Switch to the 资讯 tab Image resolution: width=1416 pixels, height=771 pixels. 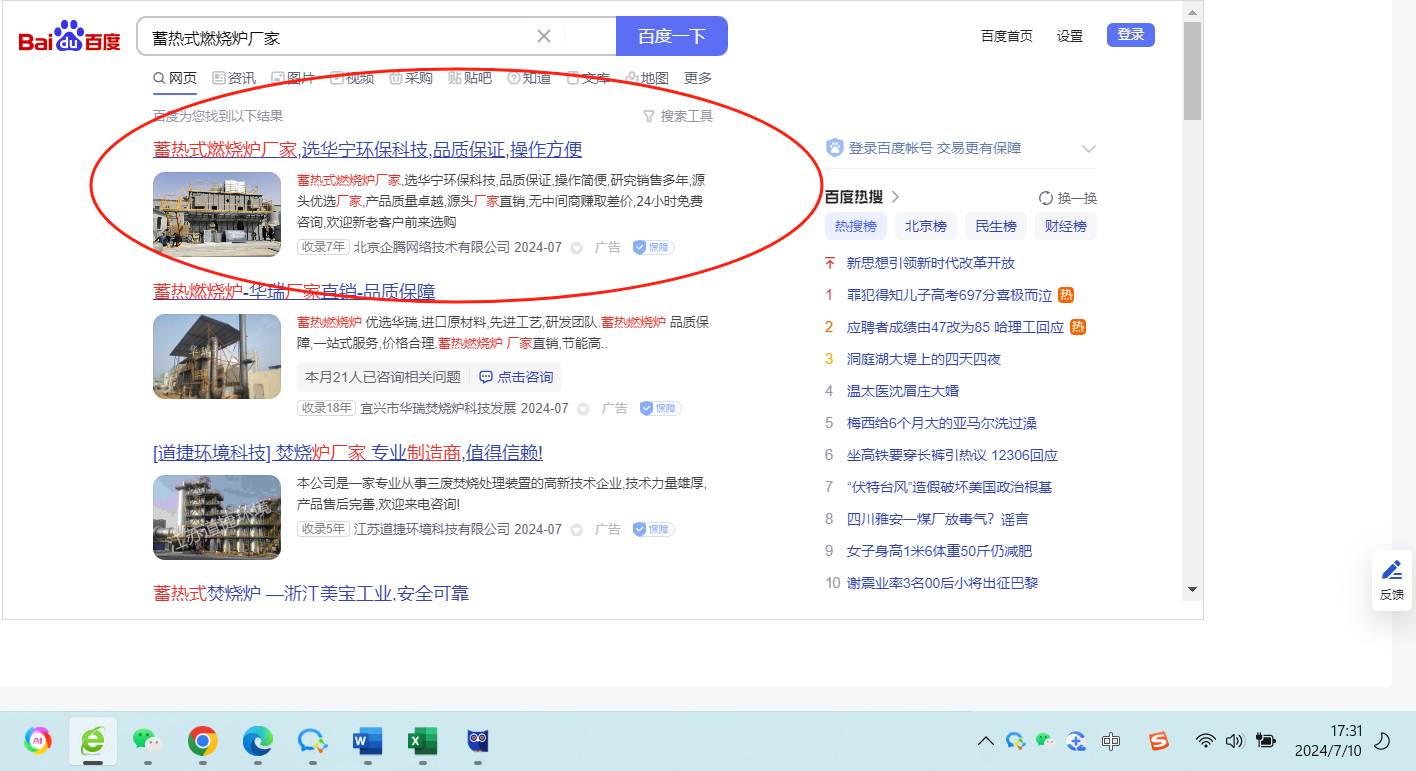234,78
